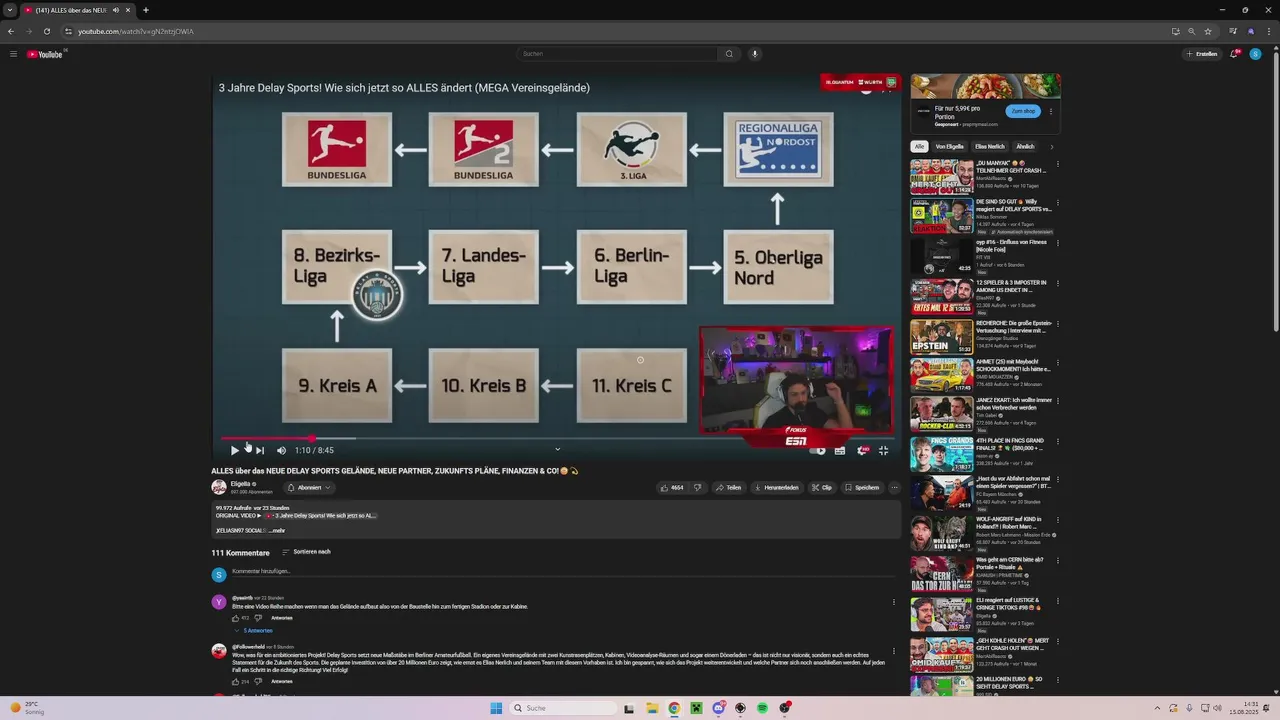Screen dimensions: 1280x720
Task: Mute the tab via its speaker icon
Action: coord(116,10)
